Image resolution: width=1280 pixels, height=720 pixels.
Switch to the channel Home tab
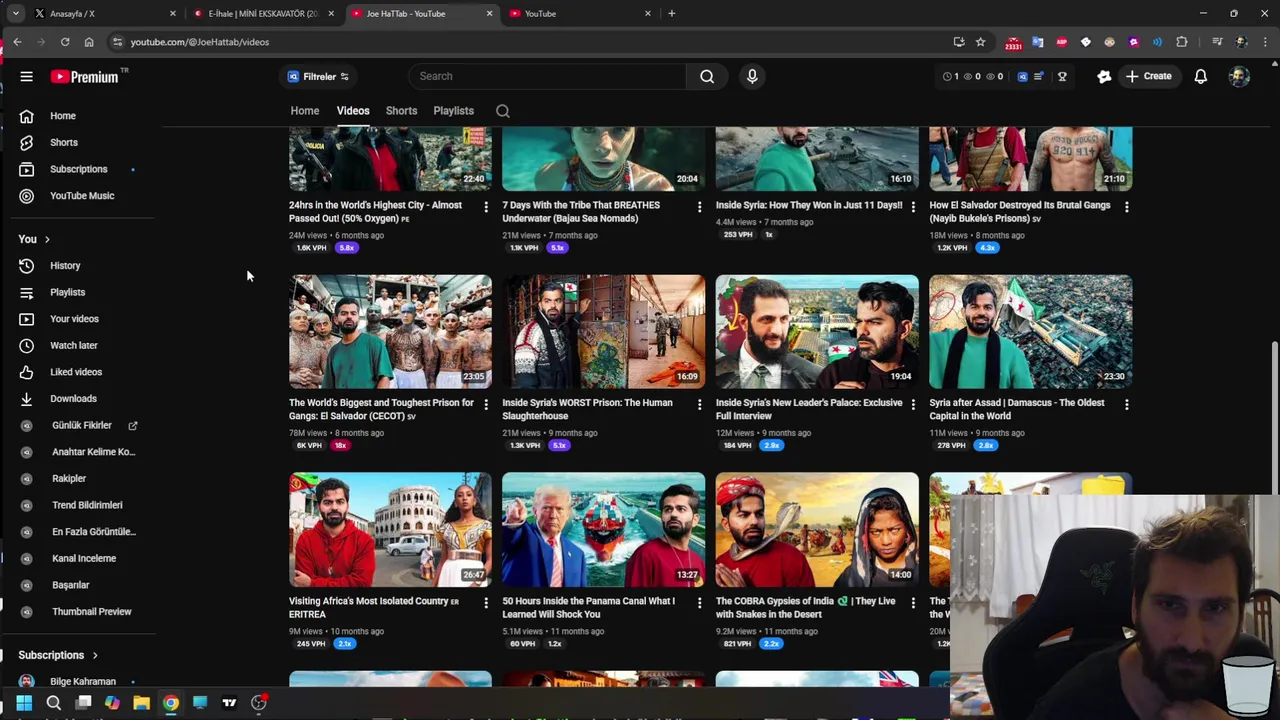pos(305,111)
